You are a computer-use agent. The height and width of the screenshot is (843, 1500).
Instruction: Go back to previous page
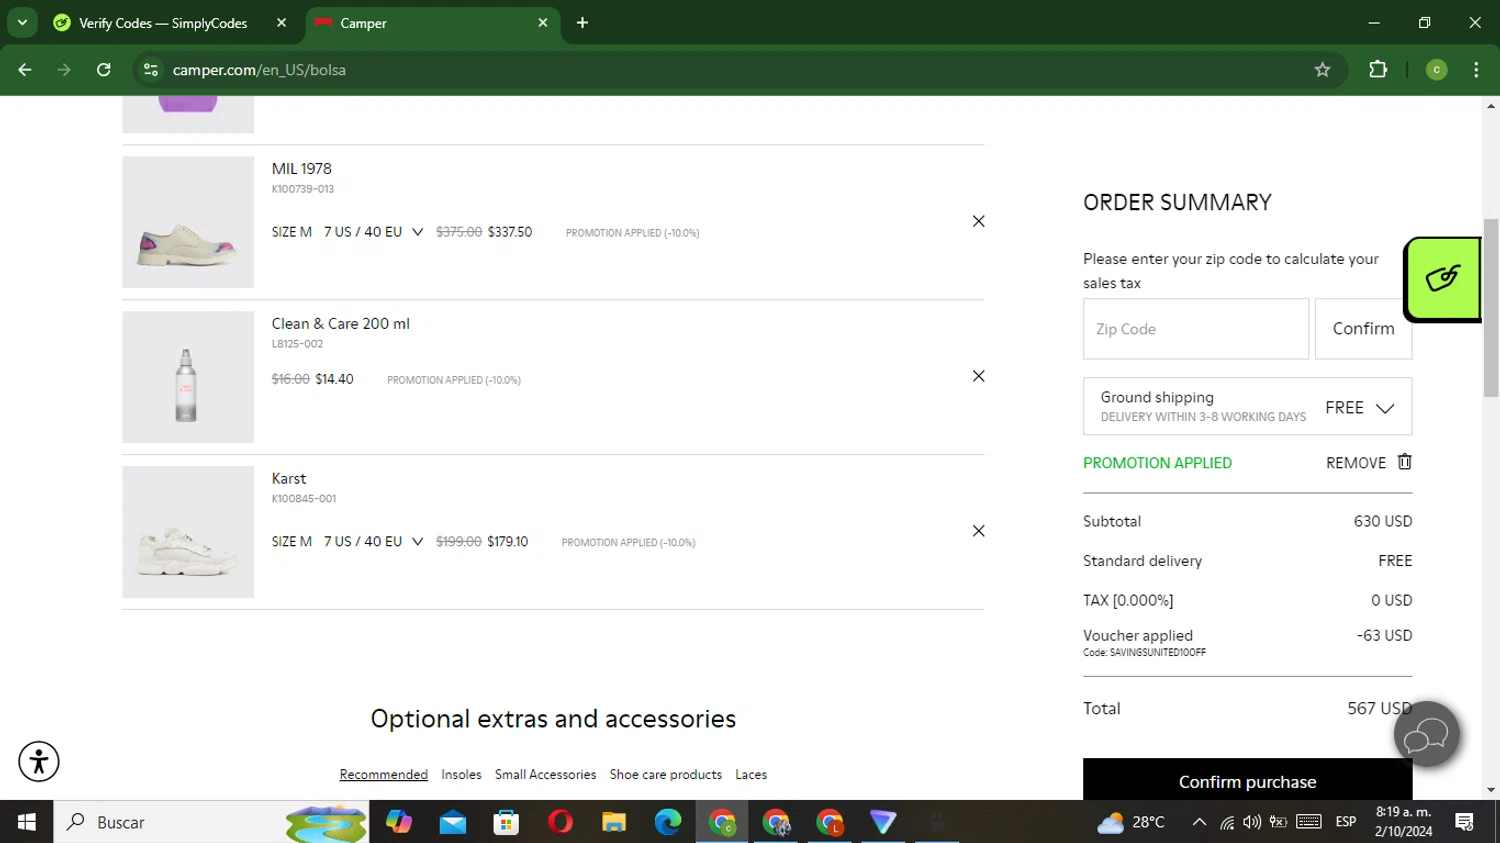[x=25, y=70]
